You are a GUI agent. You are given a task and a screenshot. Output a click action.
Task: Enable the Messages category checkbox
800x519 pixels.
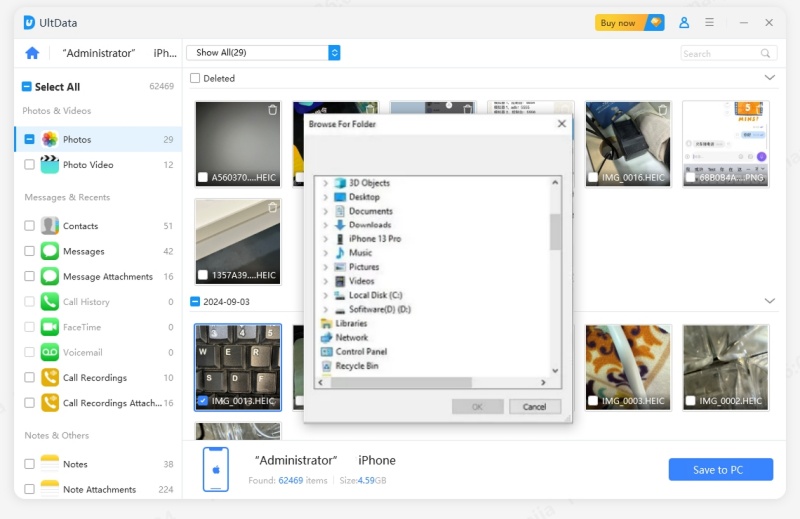click(29, 252)
